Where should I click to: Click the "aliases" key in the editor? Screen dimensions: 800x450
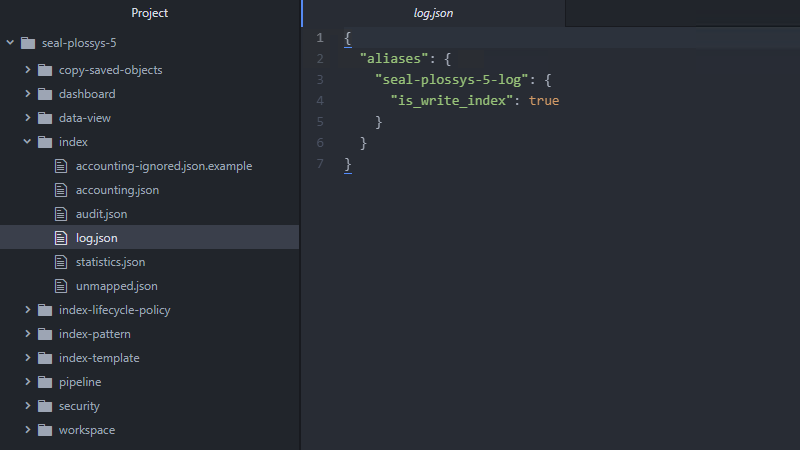tap(394, 59)
